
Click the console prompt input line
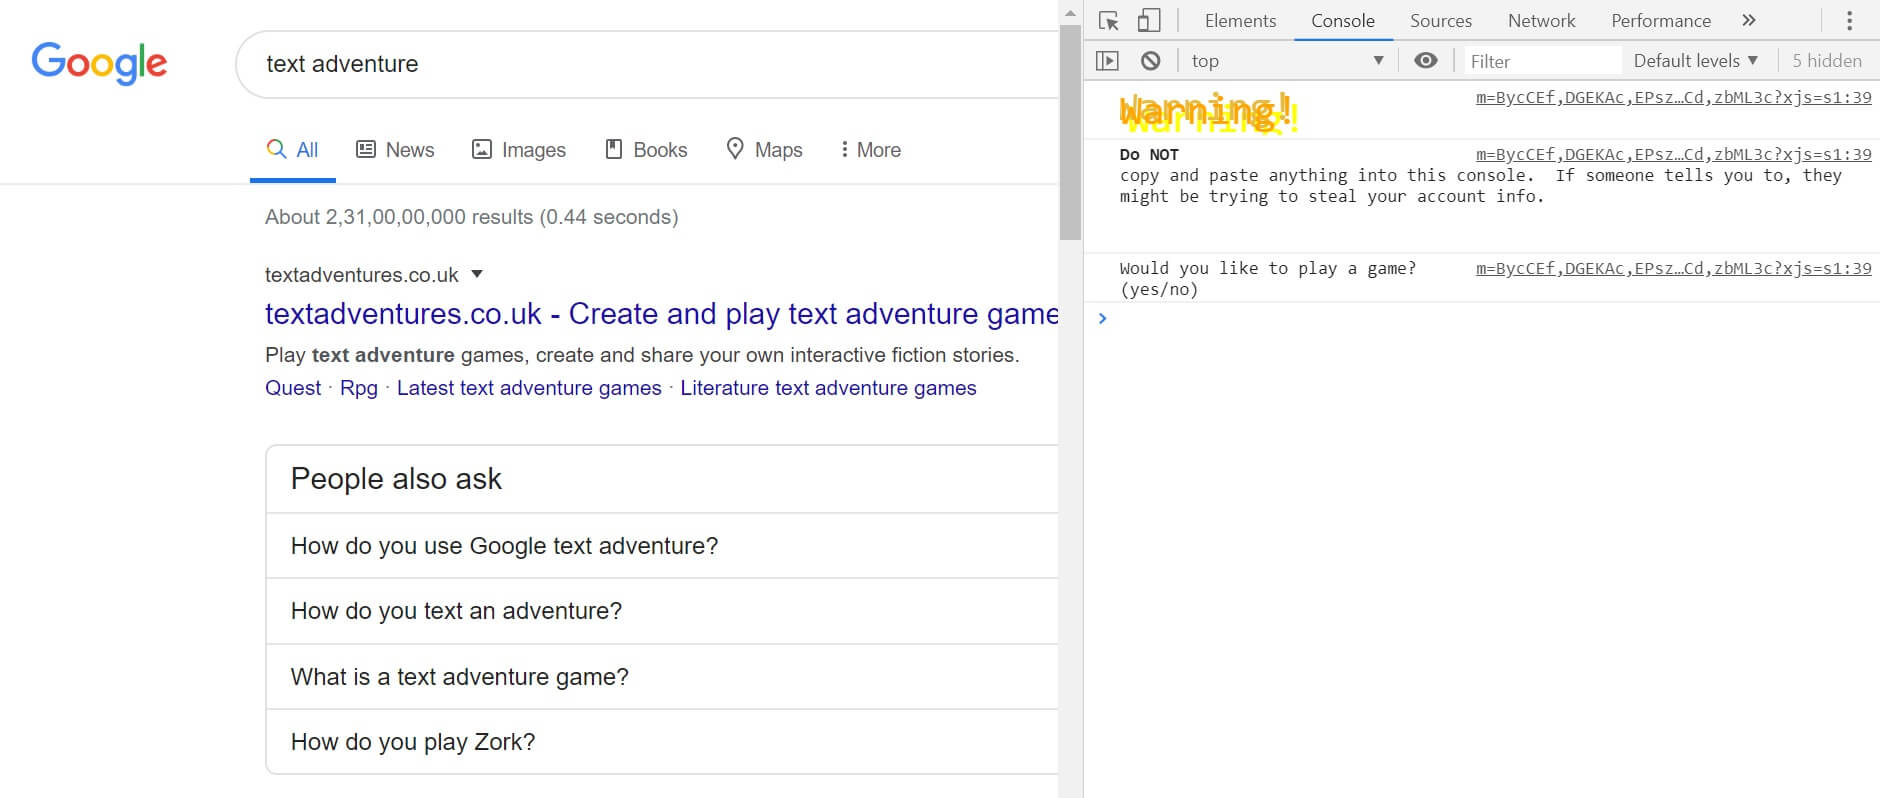click(x=1490, y=318)
